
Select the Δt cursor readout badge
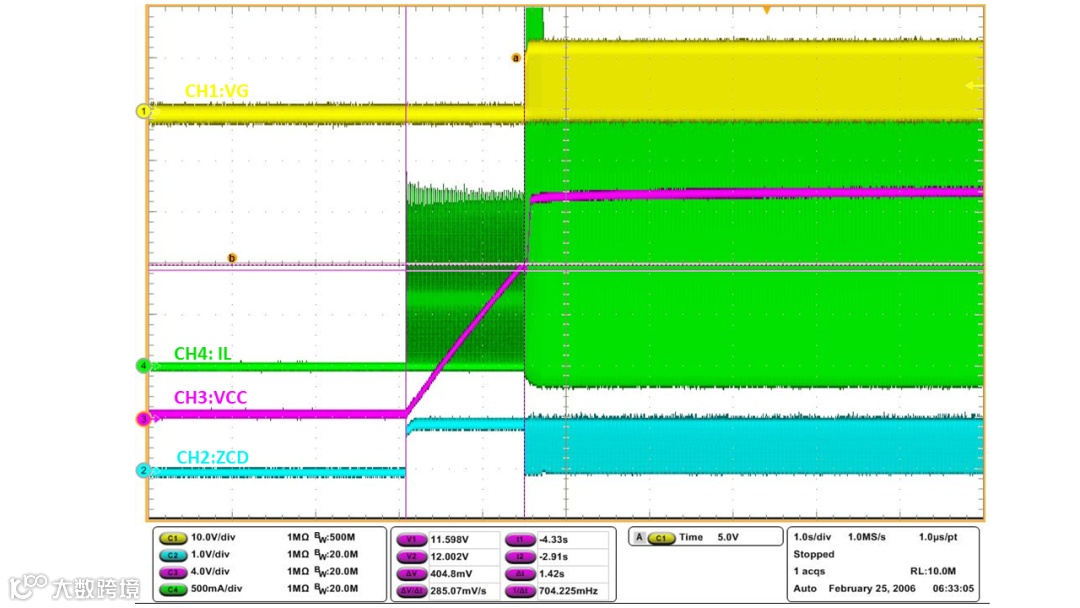(520, 574)
